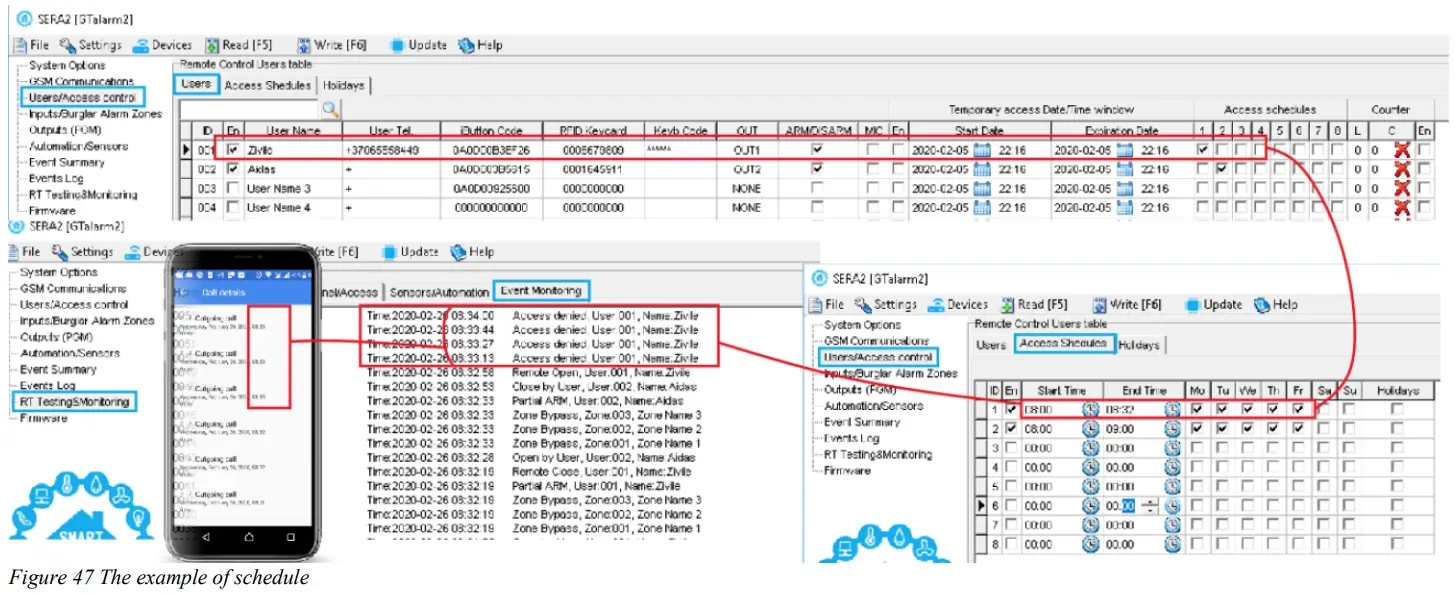Switch to the Holidays tab in the users window
This screenshot has width=1455, height=595.
tap(343, 85)
